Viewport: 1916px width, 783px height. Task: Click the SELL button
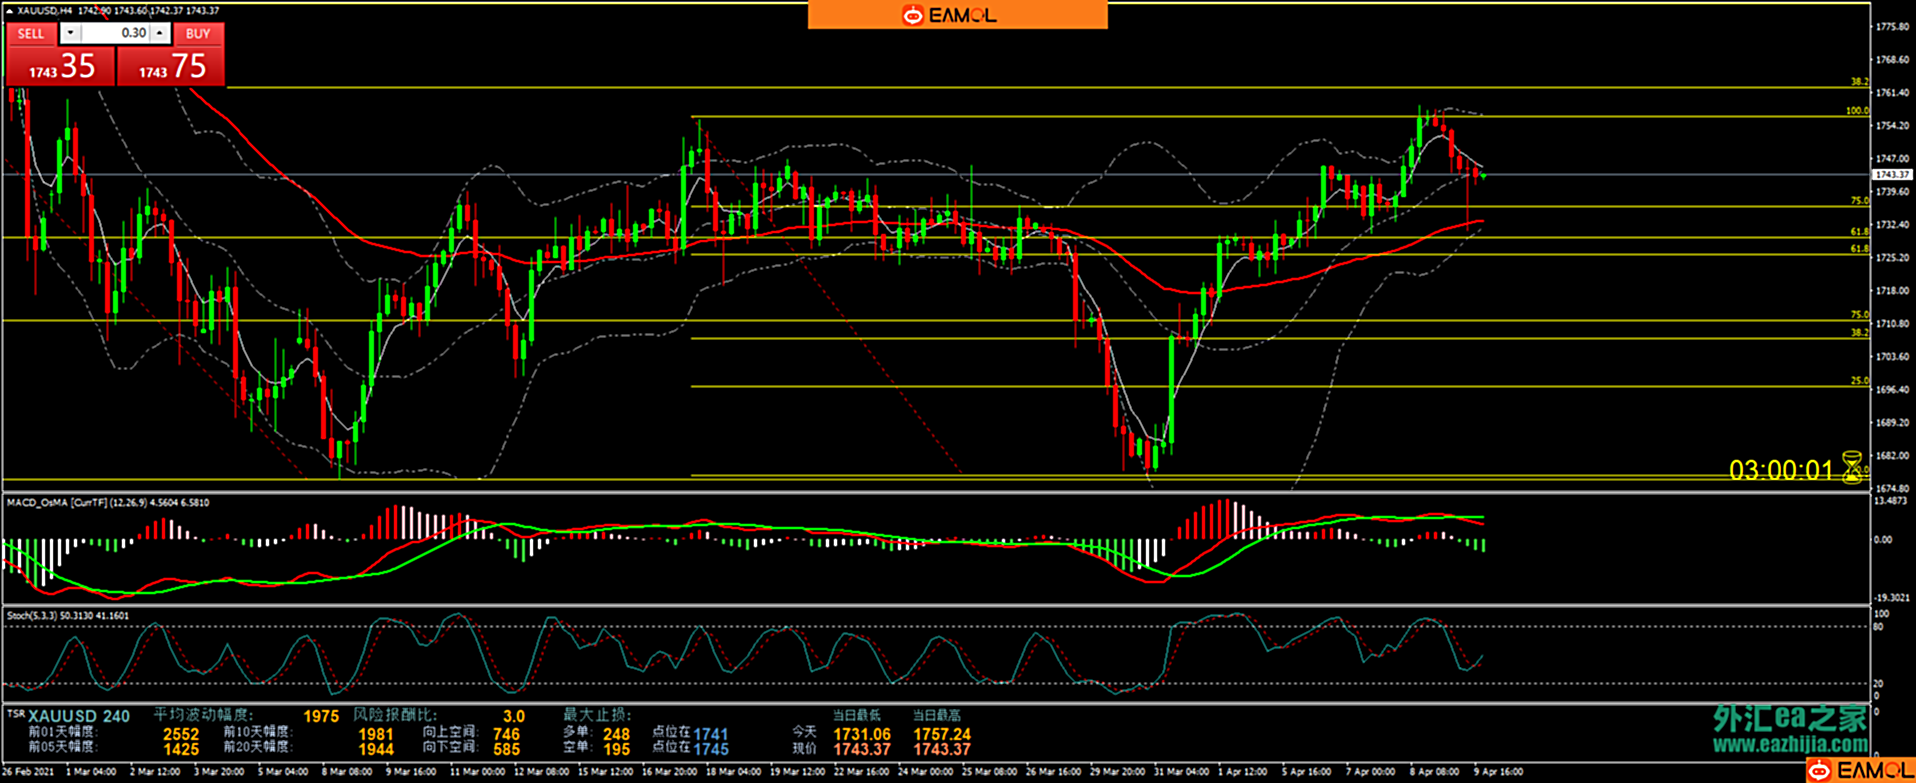pos(31,34)
